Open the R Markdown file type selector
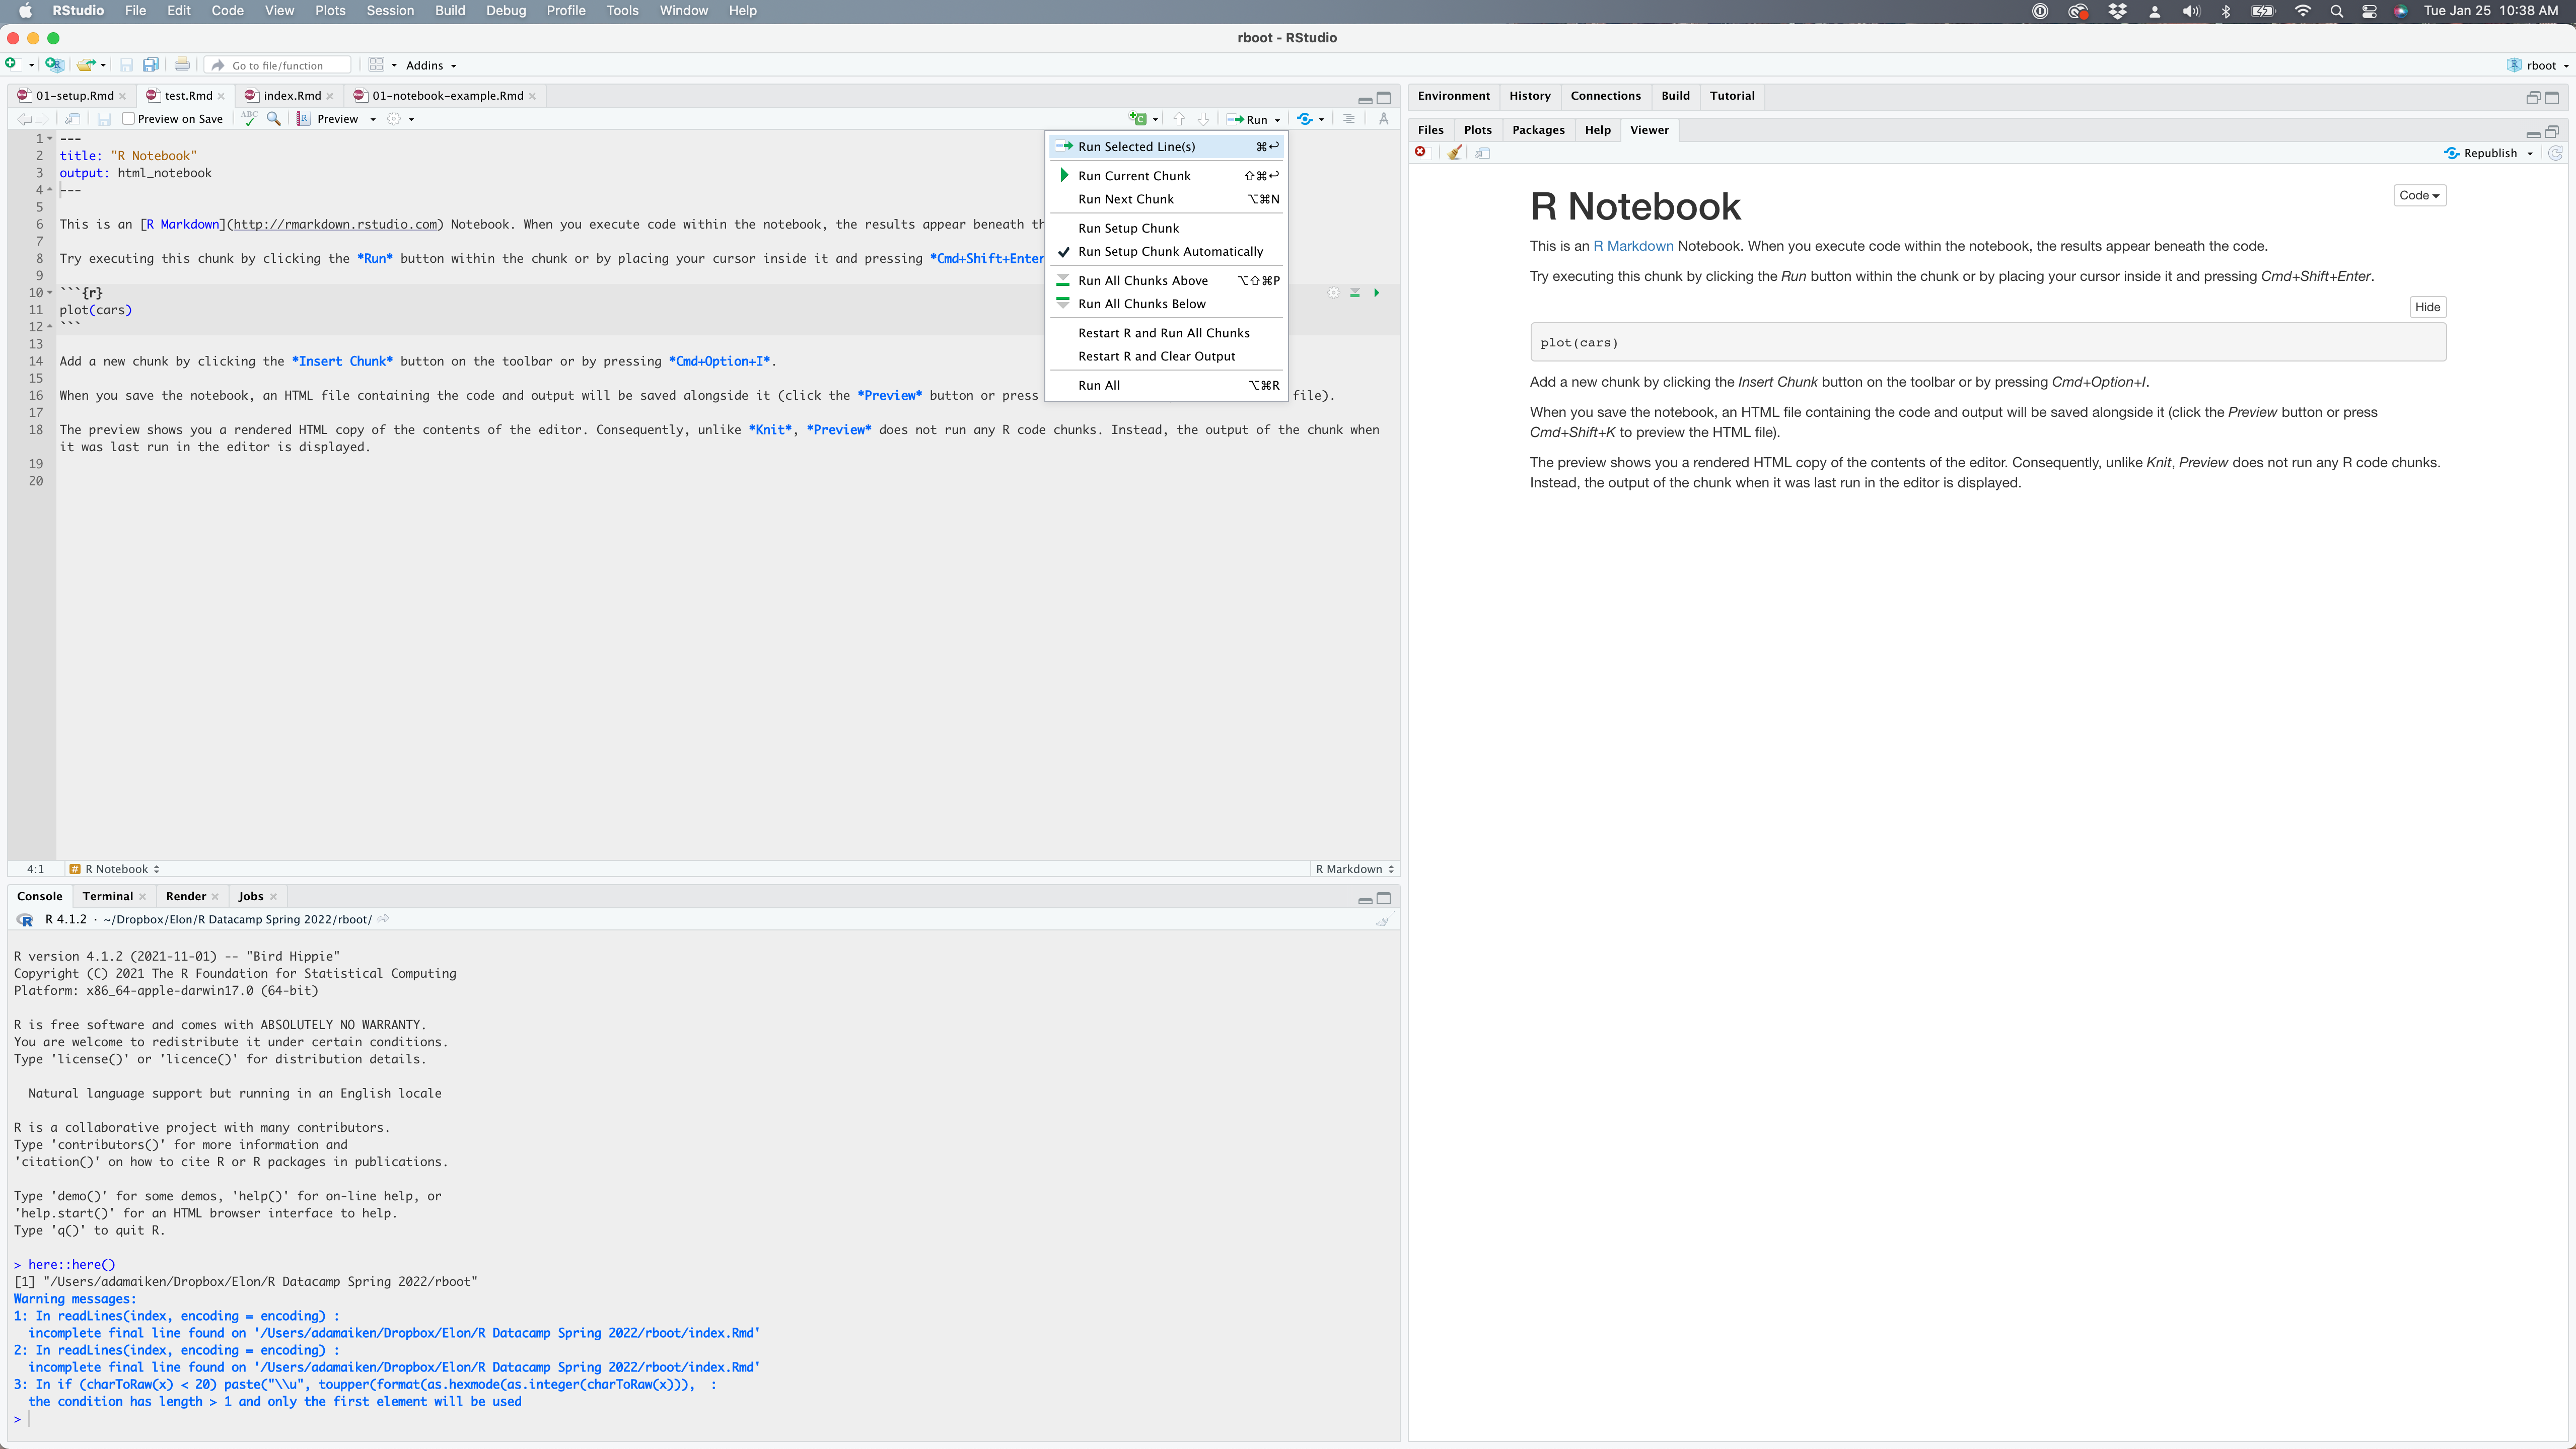2576x1449 pixels. [x=1354, y=869]
